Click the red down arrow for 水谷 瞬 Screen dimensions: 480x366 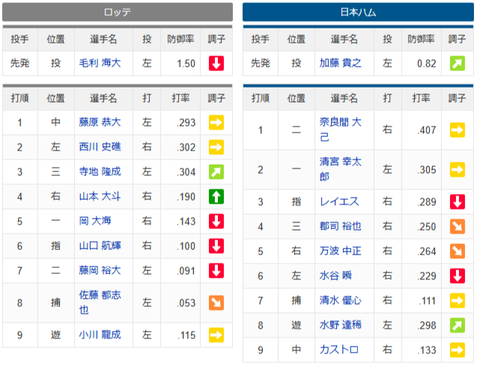tap(457, 276)
